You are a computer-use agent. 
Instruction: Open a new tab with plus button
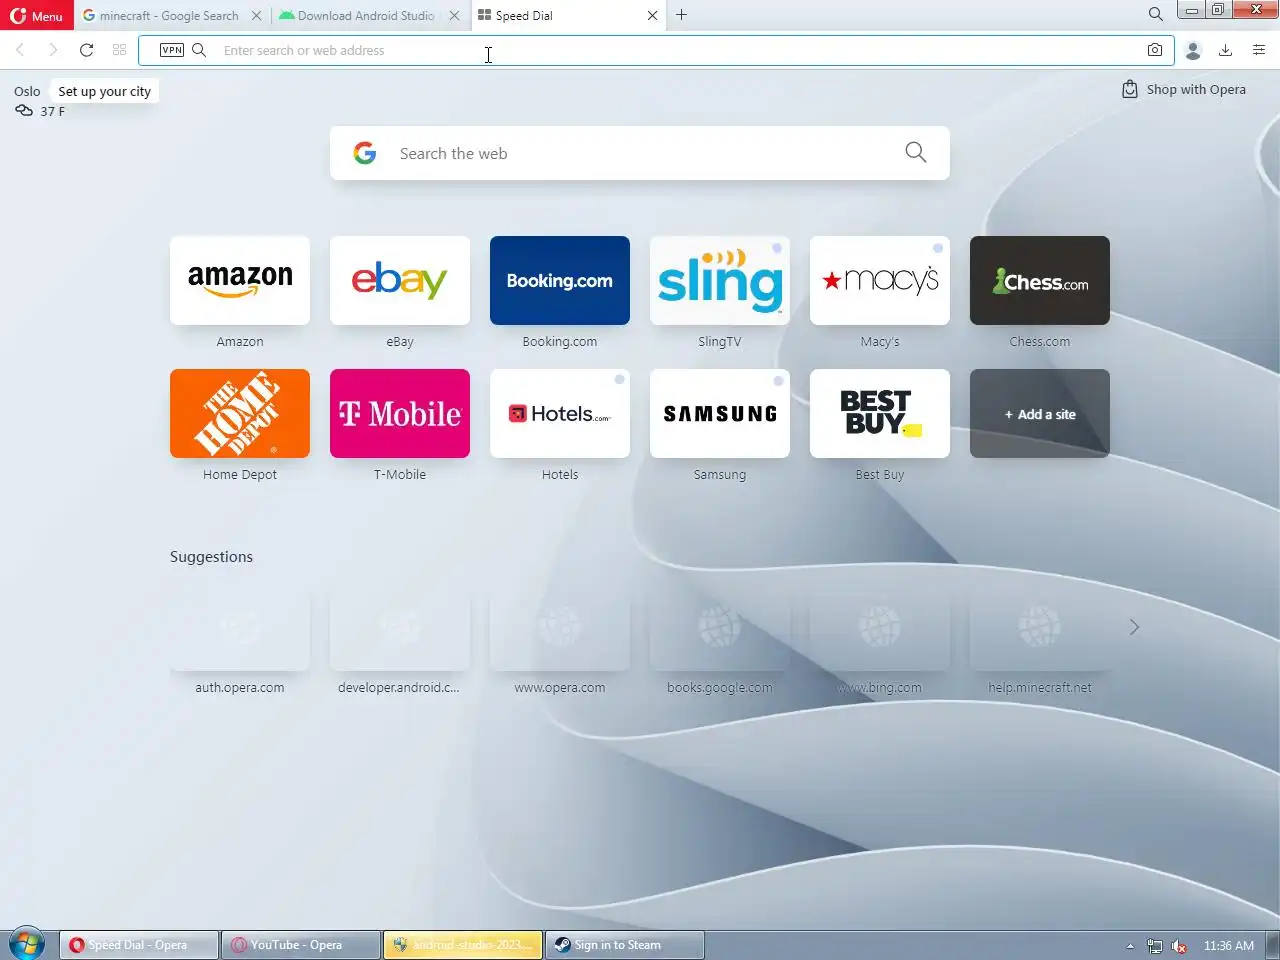tap(682, 15)
